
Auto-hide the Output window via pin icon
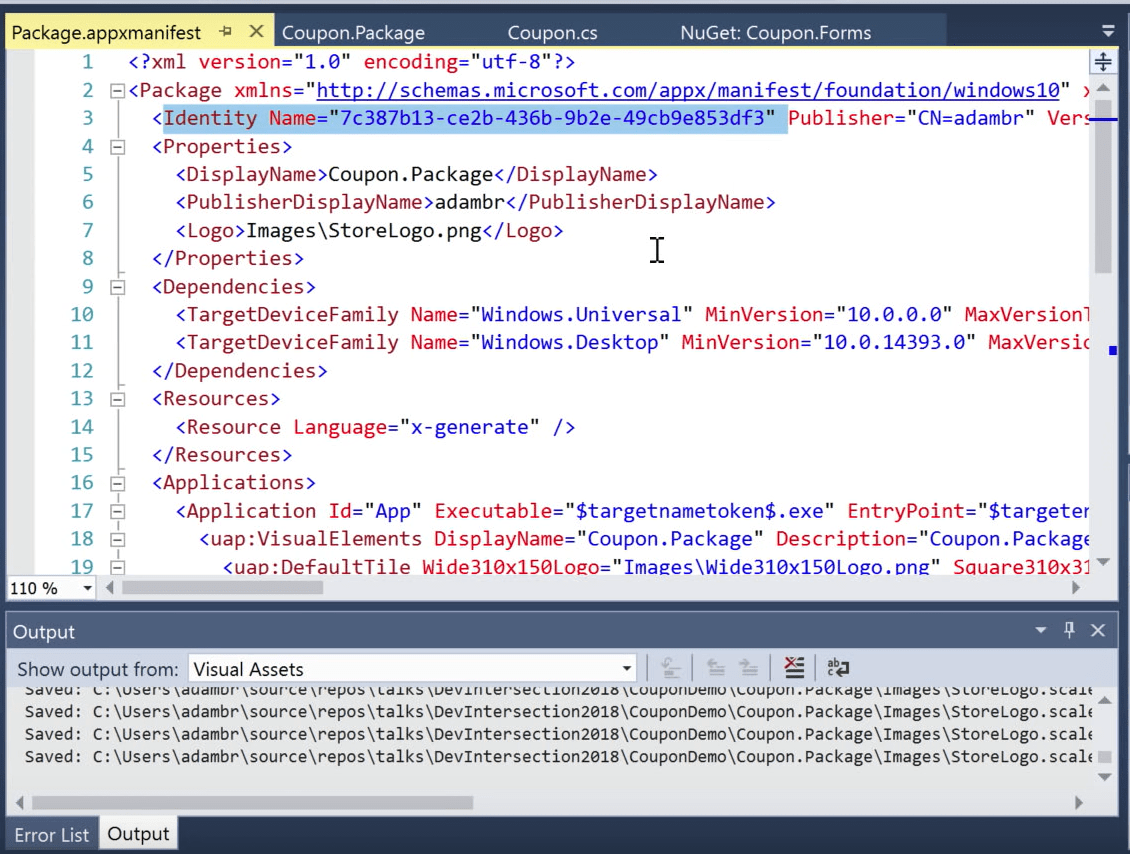[1069, 631]
